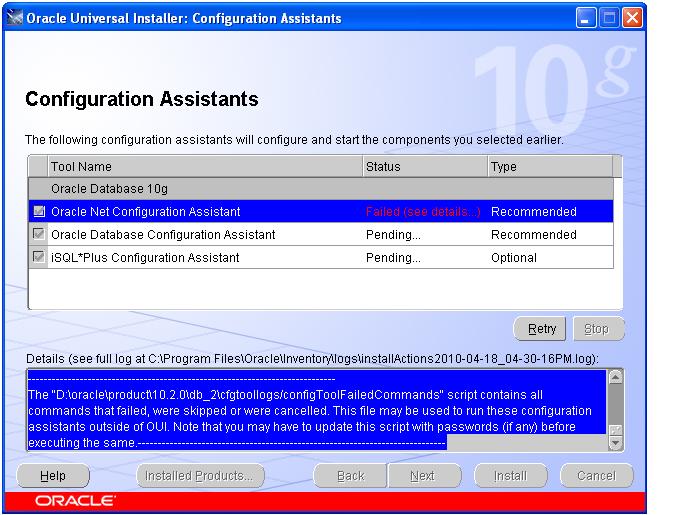Select Oracle Net Configuration Assistant row
Screen dimensions: 683x515
point(321,211)
